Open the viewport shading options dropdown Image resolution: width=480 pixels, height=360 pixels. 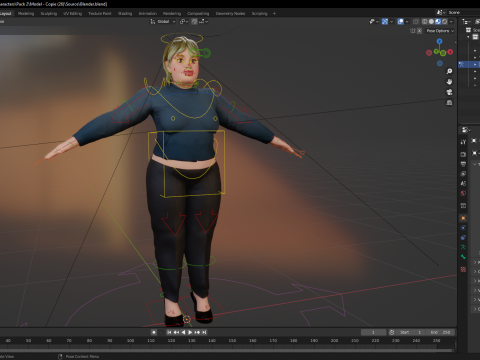coord(451,21)
